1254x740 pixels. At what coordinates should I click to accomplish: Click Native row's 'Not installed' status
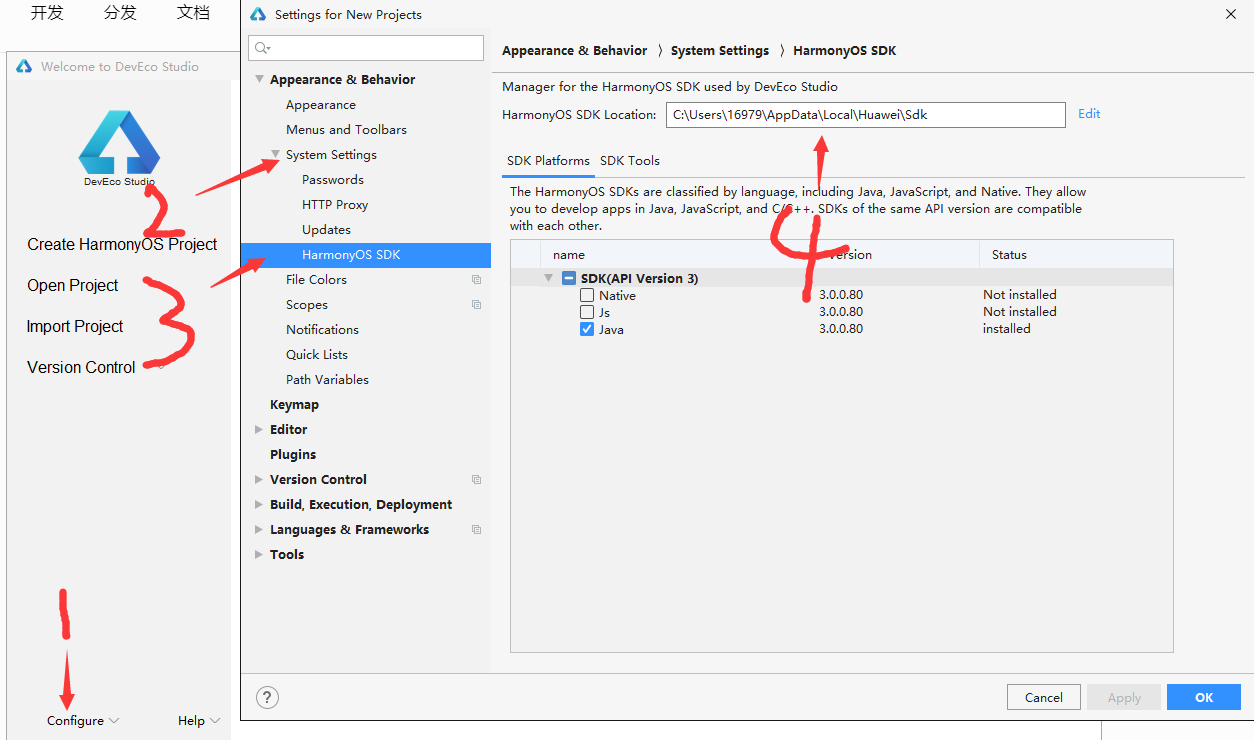click(1019, 295)
